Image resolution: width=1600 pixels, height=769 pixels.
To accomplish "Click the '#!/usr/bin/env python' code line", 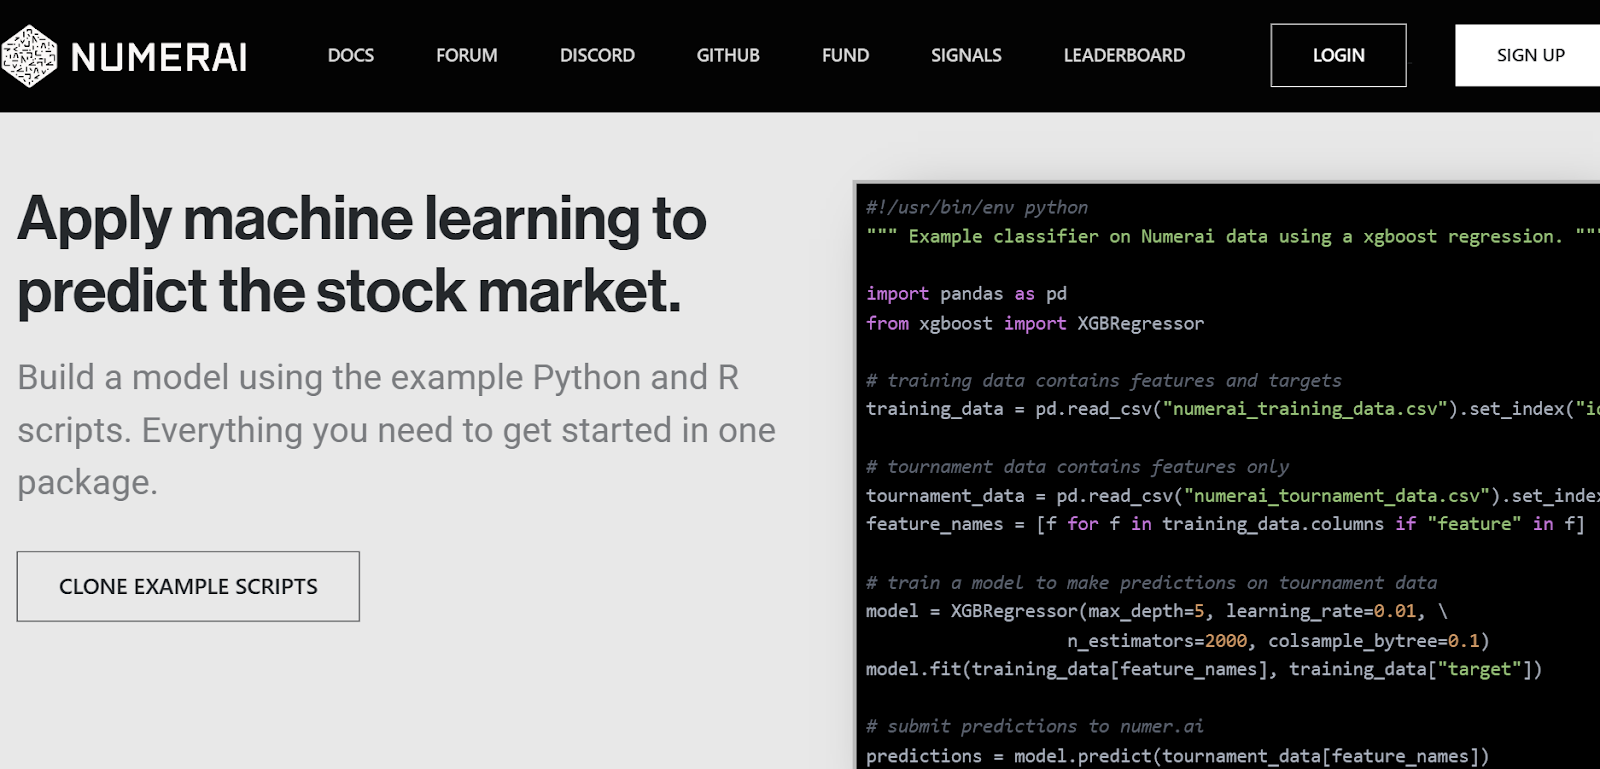I will pos(977,207).
